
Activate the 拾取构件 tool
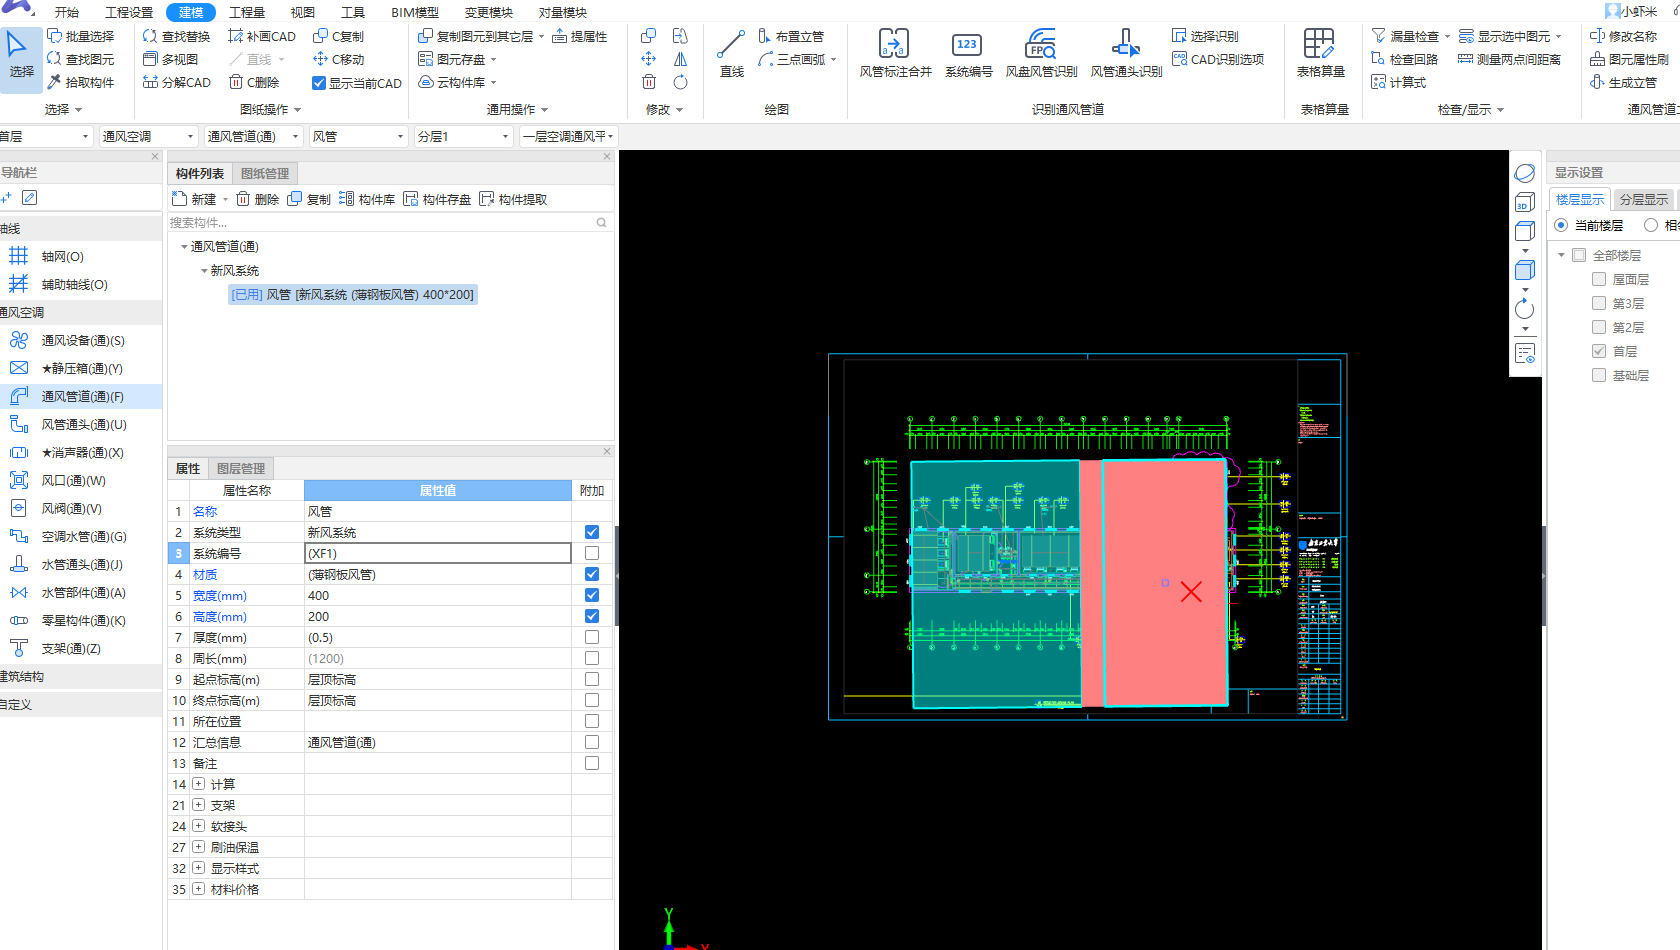(x=81, y=82)
